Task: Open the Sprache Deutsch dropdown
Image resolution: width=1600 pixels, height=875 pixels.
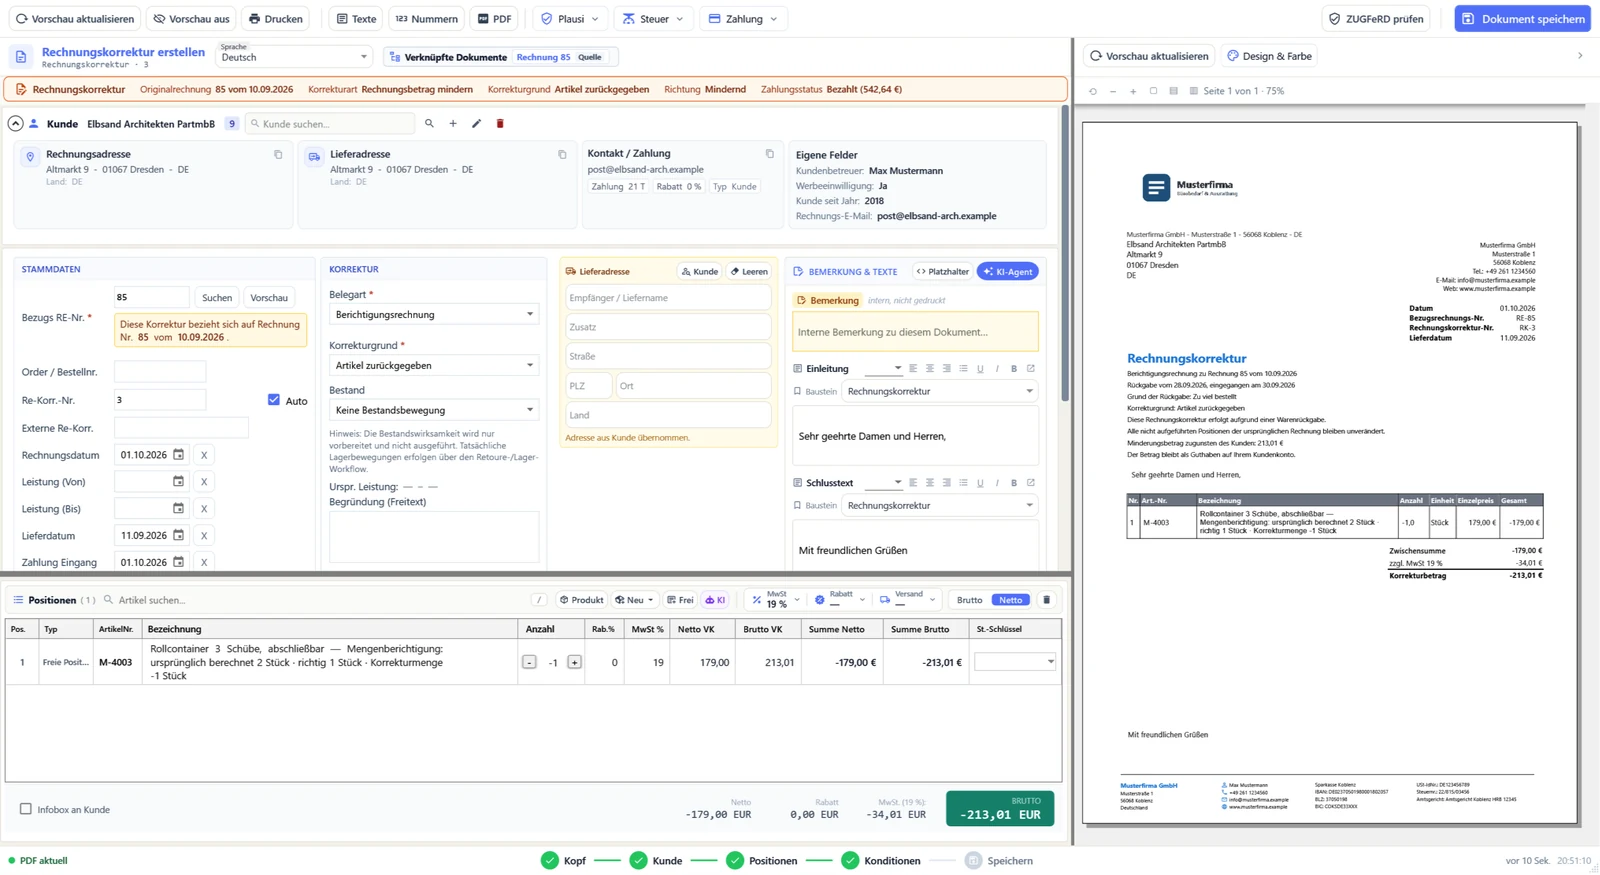Action: coord(294,57)
